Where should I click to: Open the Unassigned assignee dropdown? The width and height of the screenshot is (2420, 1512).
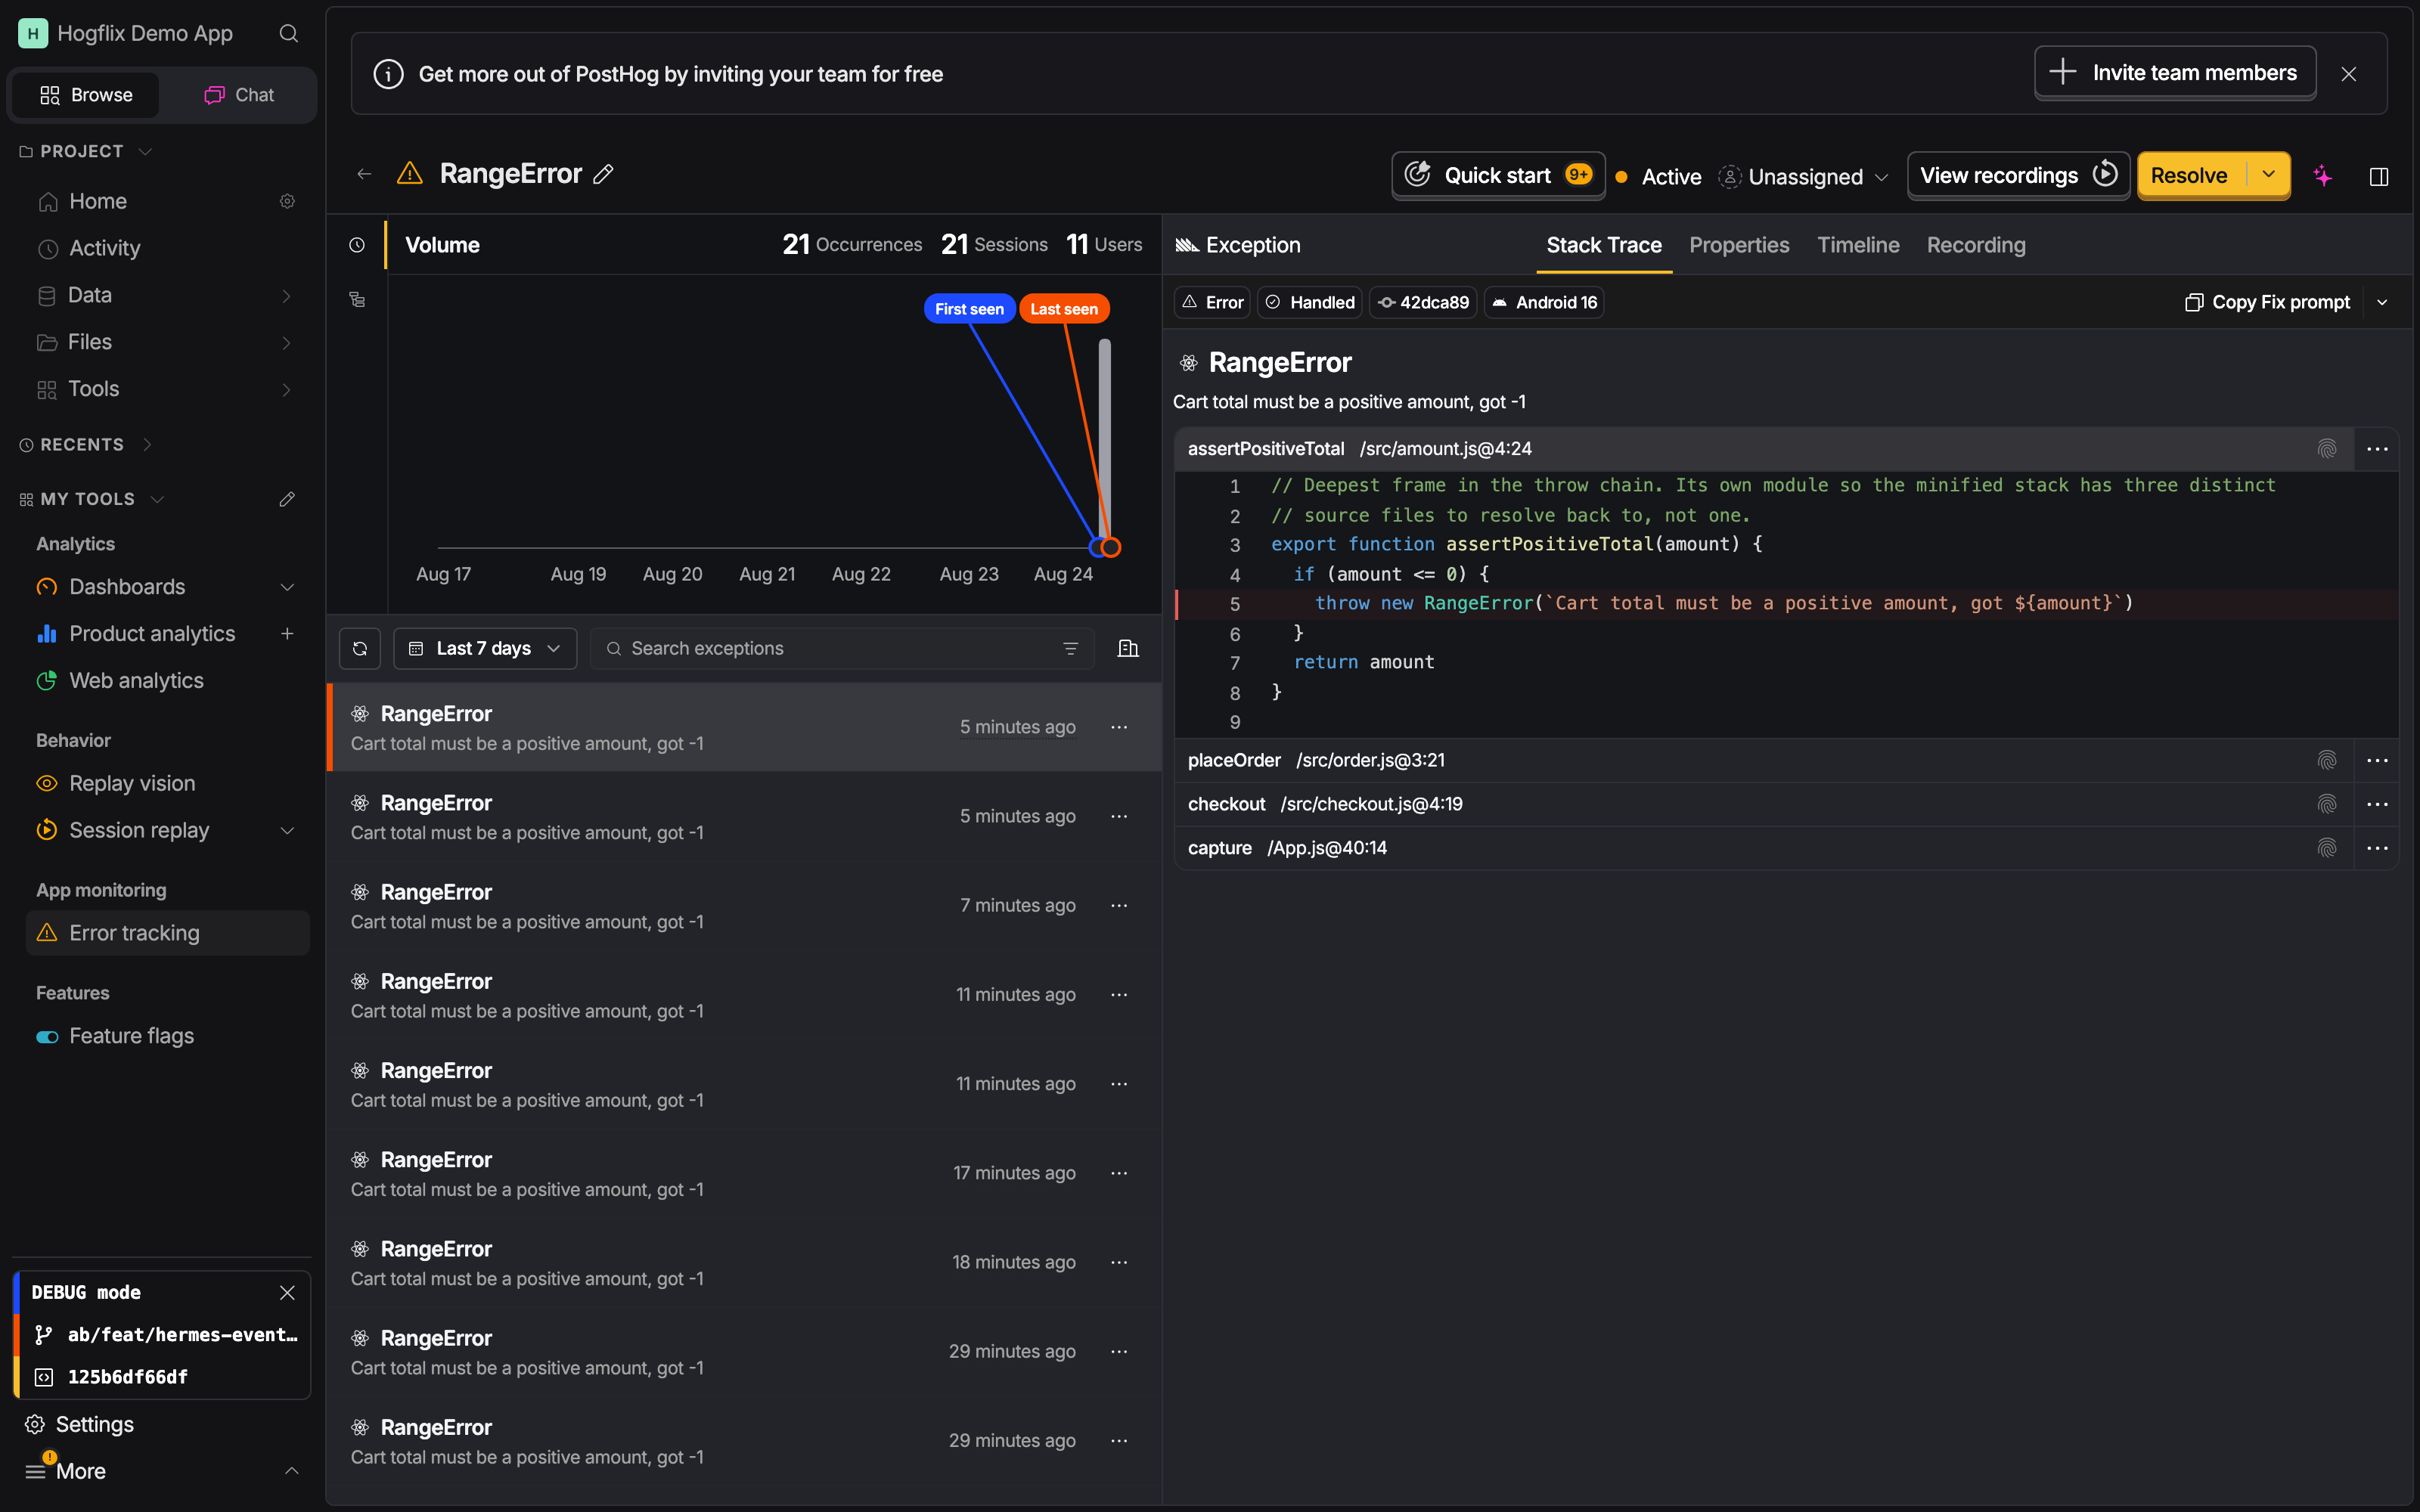coord(1805,177)
